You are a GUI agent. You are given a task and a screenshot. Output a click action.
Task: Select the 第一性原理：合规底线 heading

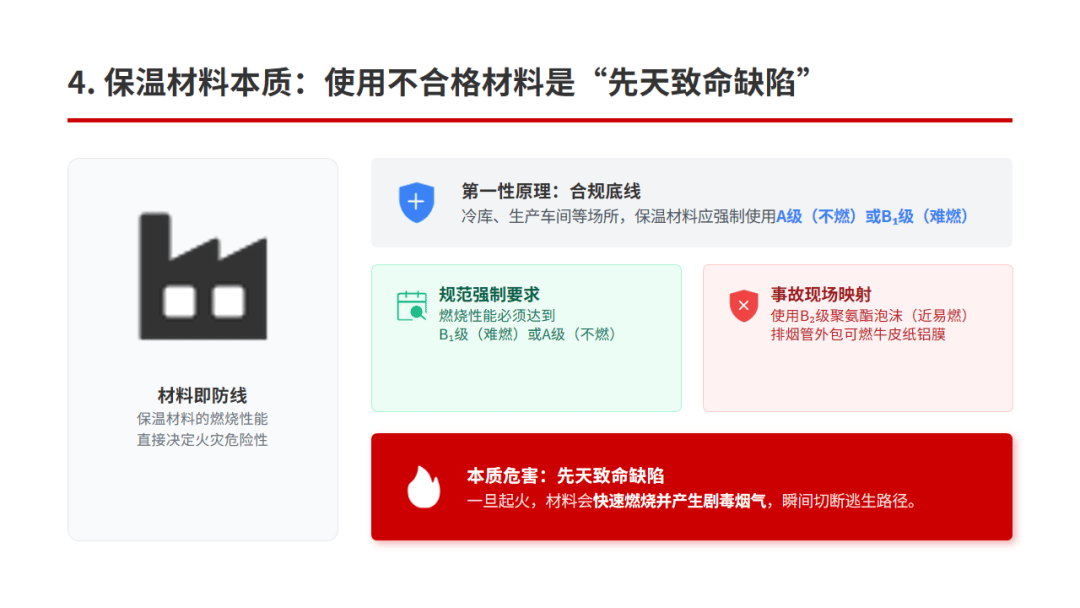pyautogui.click(x=551, y=191)
